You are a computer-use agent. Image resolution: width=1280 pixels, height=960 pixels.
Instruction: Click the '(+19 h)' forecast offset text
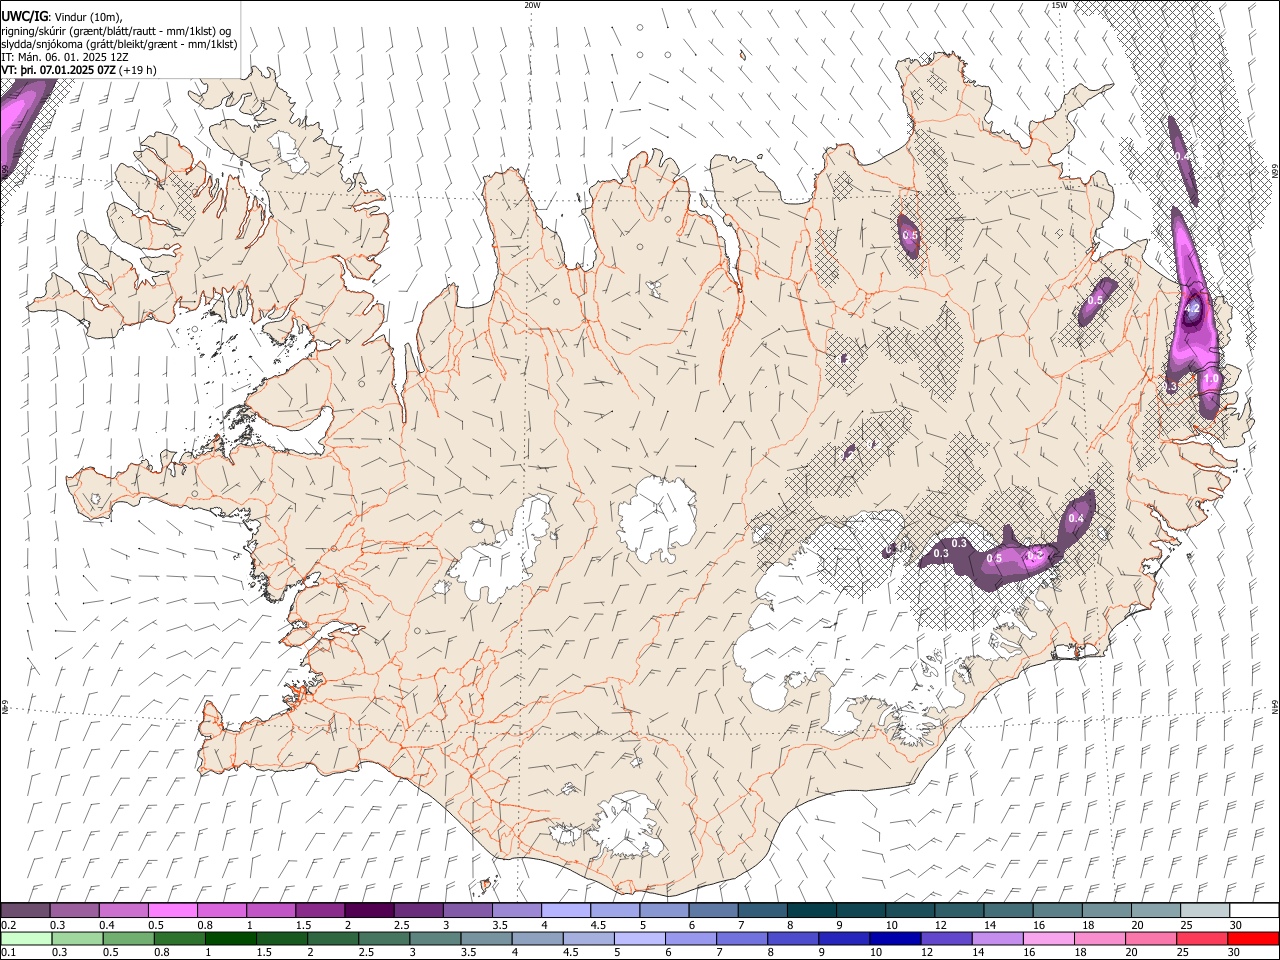[x=137, y=70]
